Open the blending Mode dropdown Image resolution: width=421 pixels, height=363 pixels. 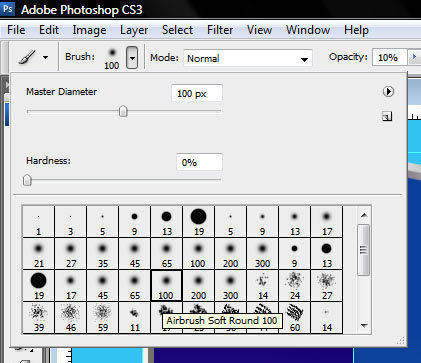(x=248, y=58)
